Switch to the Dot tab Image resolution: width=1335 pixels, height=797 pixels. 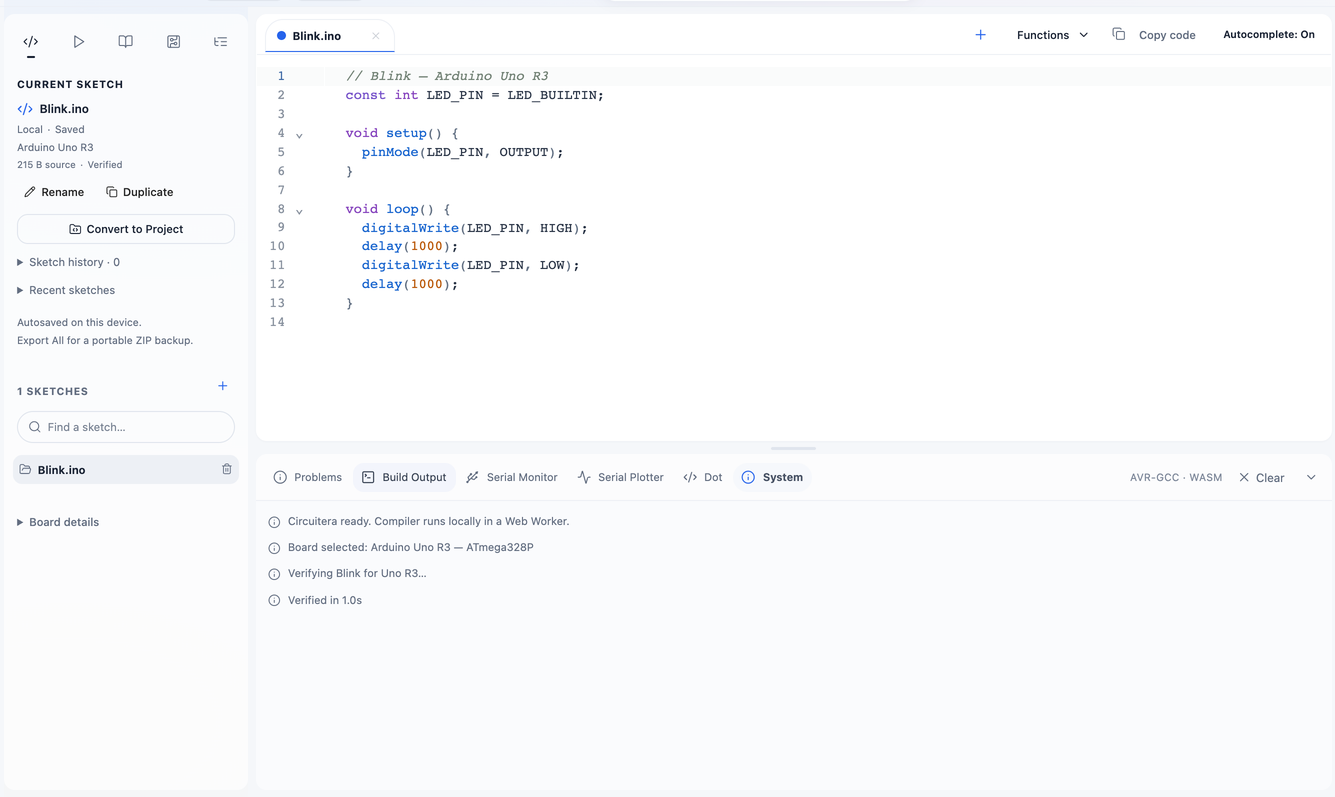point(703,478)
